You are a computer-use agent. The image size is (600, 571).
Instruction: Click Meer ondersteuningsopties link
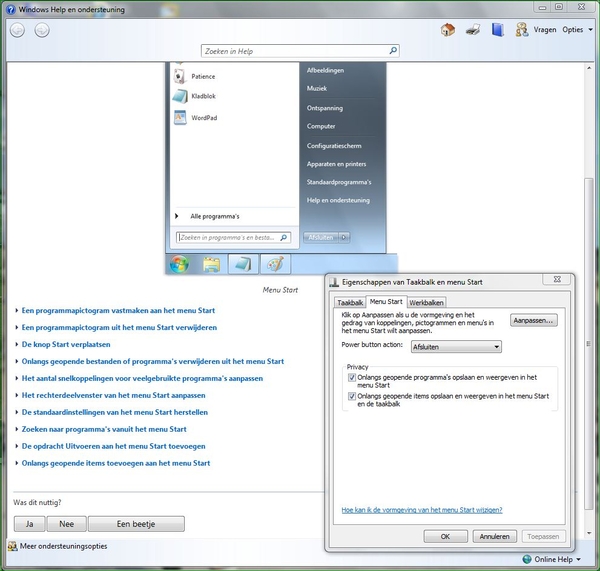pos(64,546)
